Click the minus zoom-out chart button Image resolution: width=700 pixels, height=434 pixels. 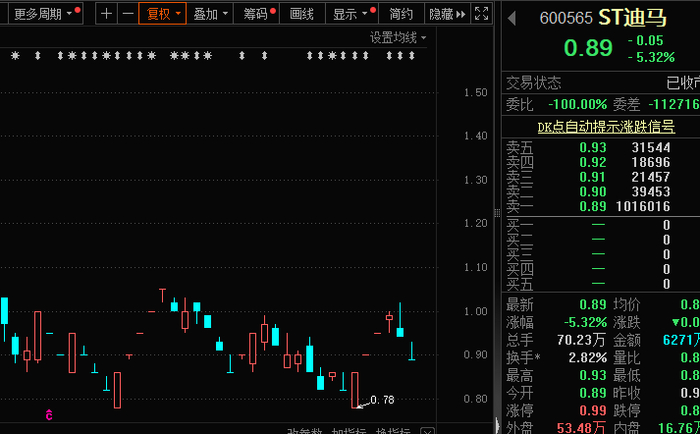click(128, 14)
